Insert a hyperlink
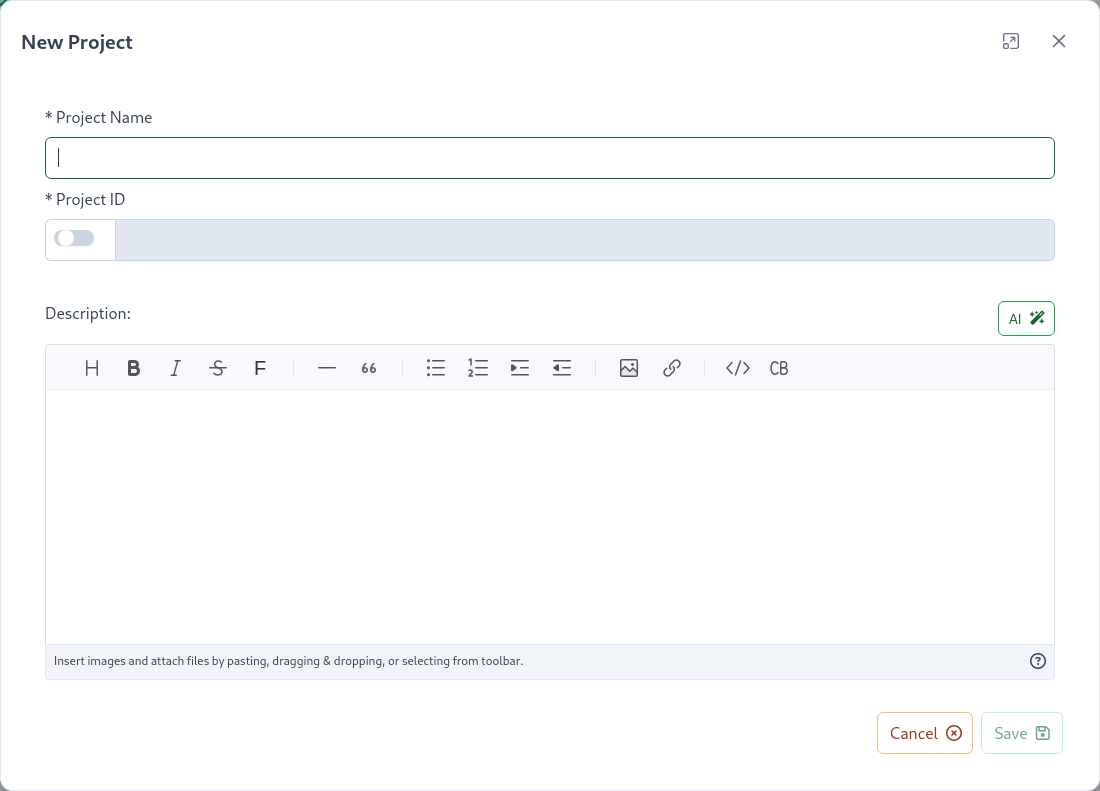Screen dimensions: 1100x791 (x=671, y=368)
